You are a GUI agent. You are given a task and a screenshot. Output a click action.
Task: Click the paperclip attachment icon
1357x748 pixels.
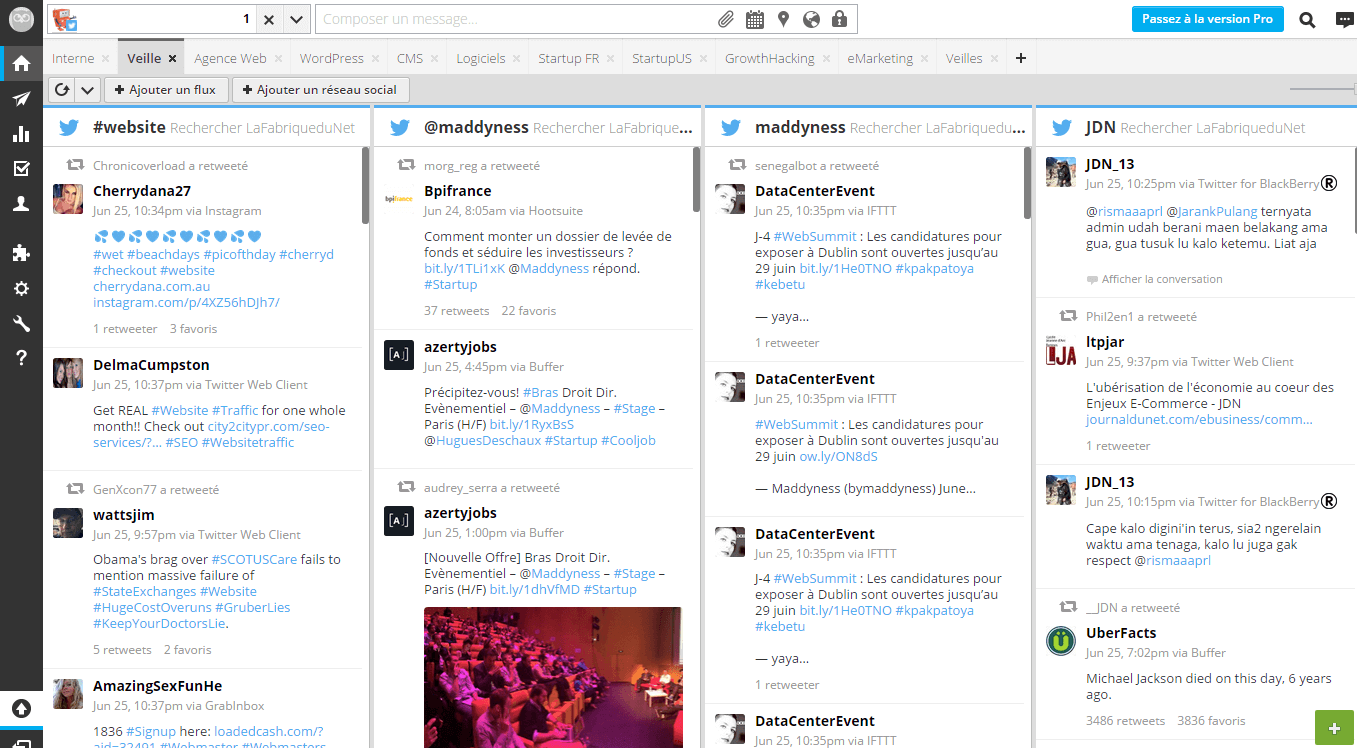(726, 19)
